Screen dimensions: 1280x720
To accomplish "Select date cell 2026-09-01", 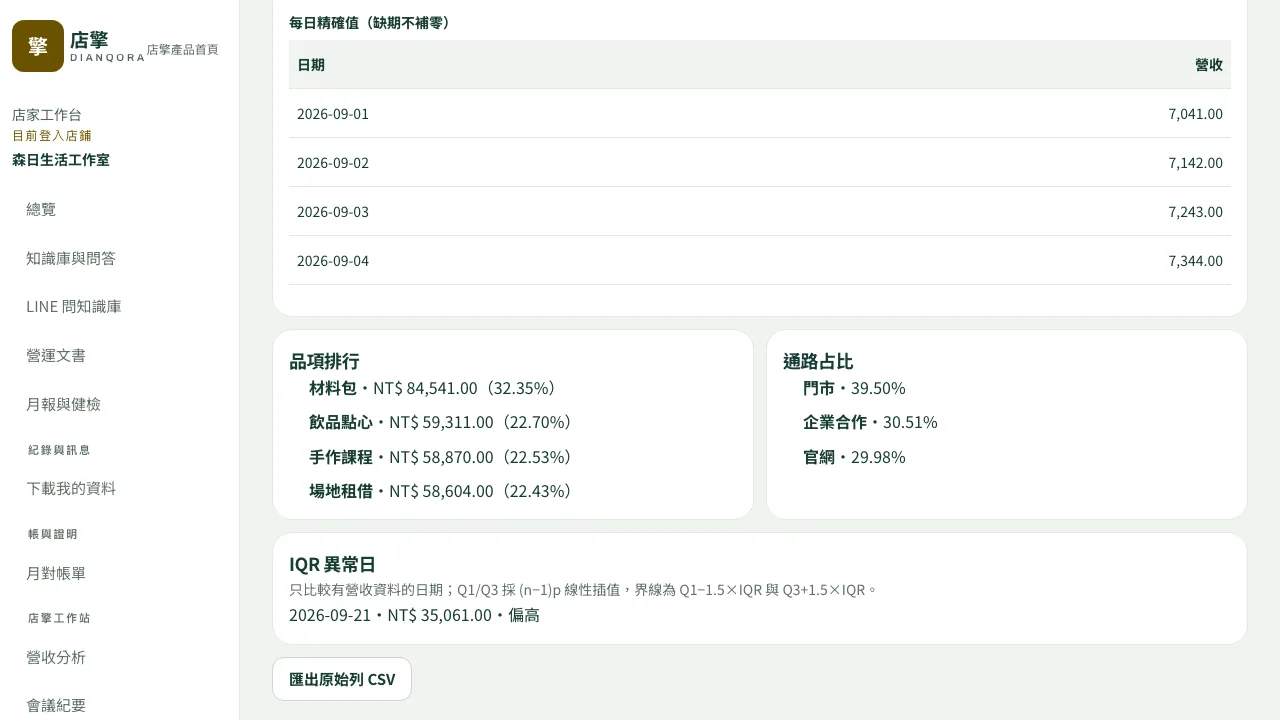I will (333, 114).
